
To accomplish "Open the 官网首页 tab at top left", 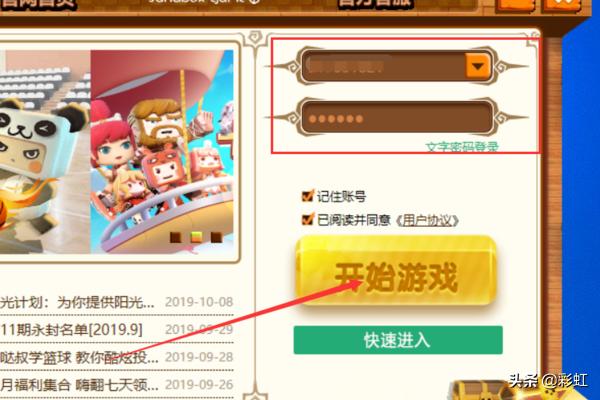I will [x=38, y=4].
